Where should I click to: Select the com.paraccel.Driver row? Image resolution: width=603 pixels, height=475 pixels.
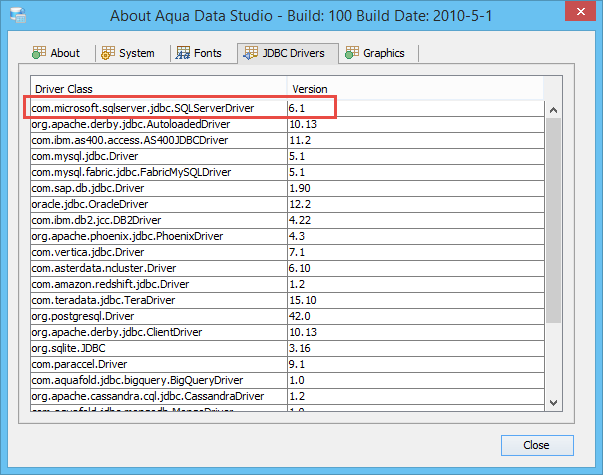287,364
